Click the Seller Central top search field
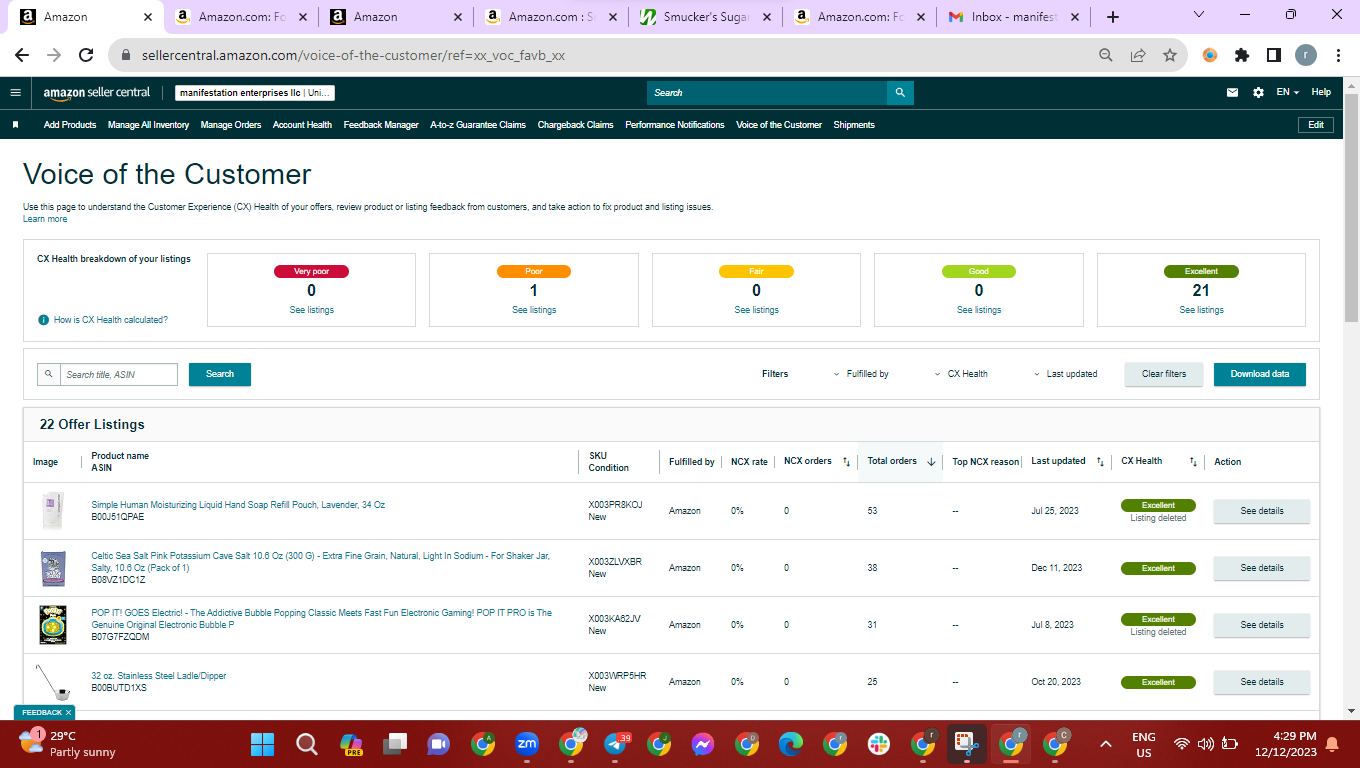1360x768 pixels. click(767, 93)
